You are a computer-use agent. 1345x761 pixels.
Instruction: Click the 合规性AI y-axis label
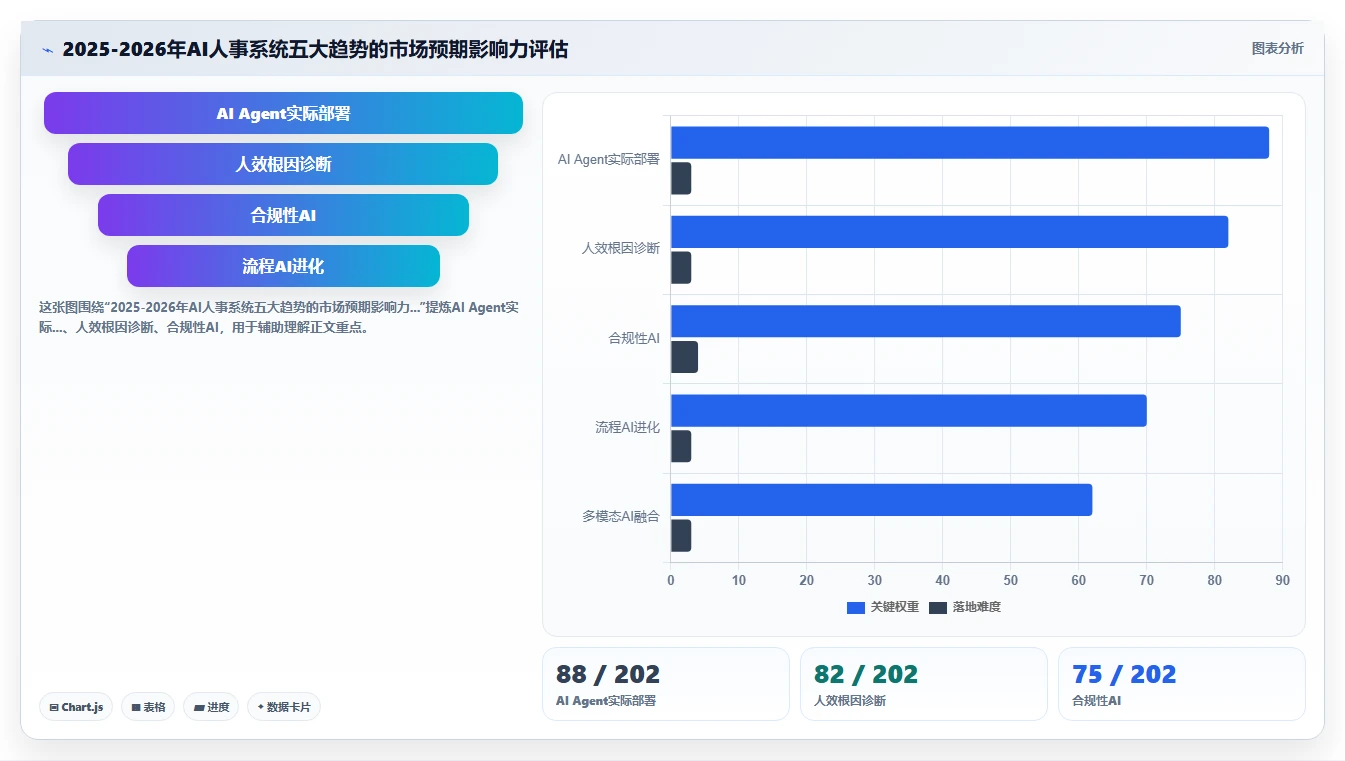coord(634,338)
